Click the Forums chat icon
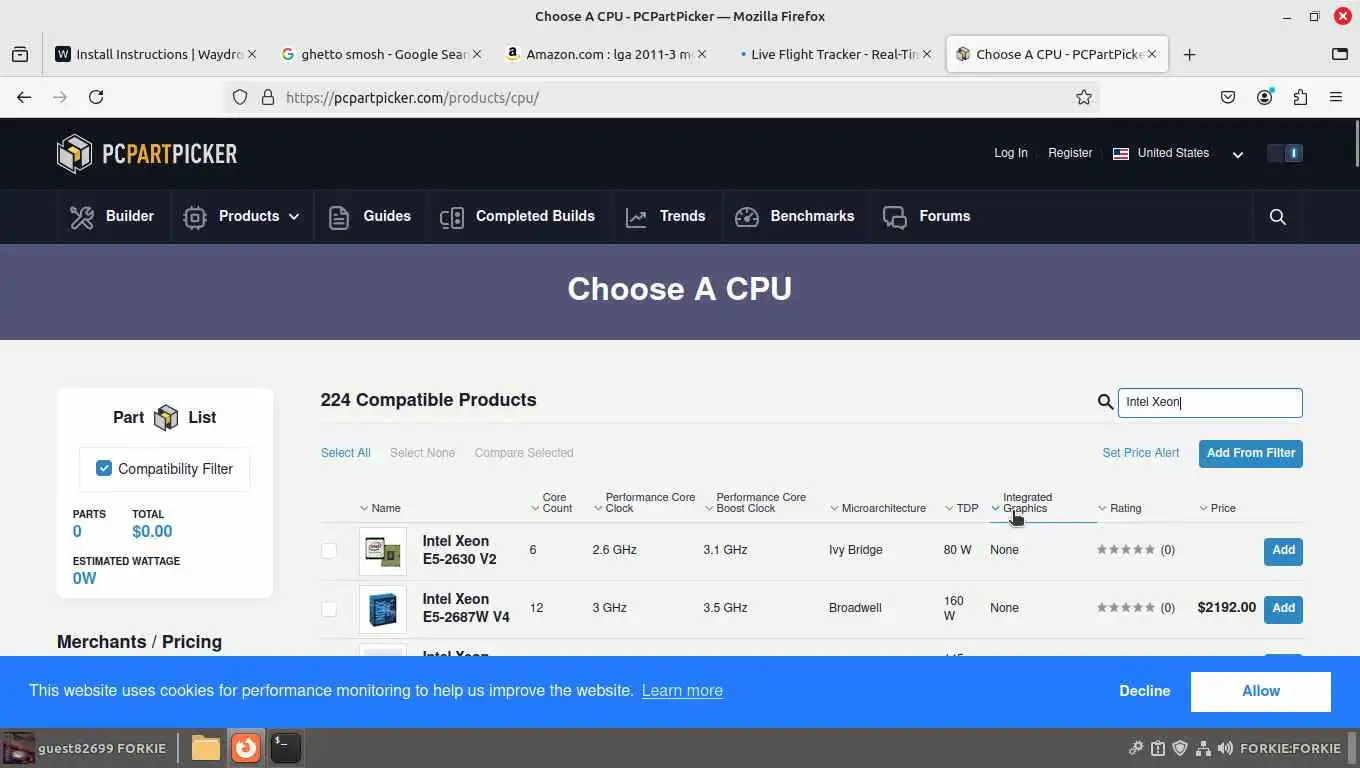 [895, 217]
